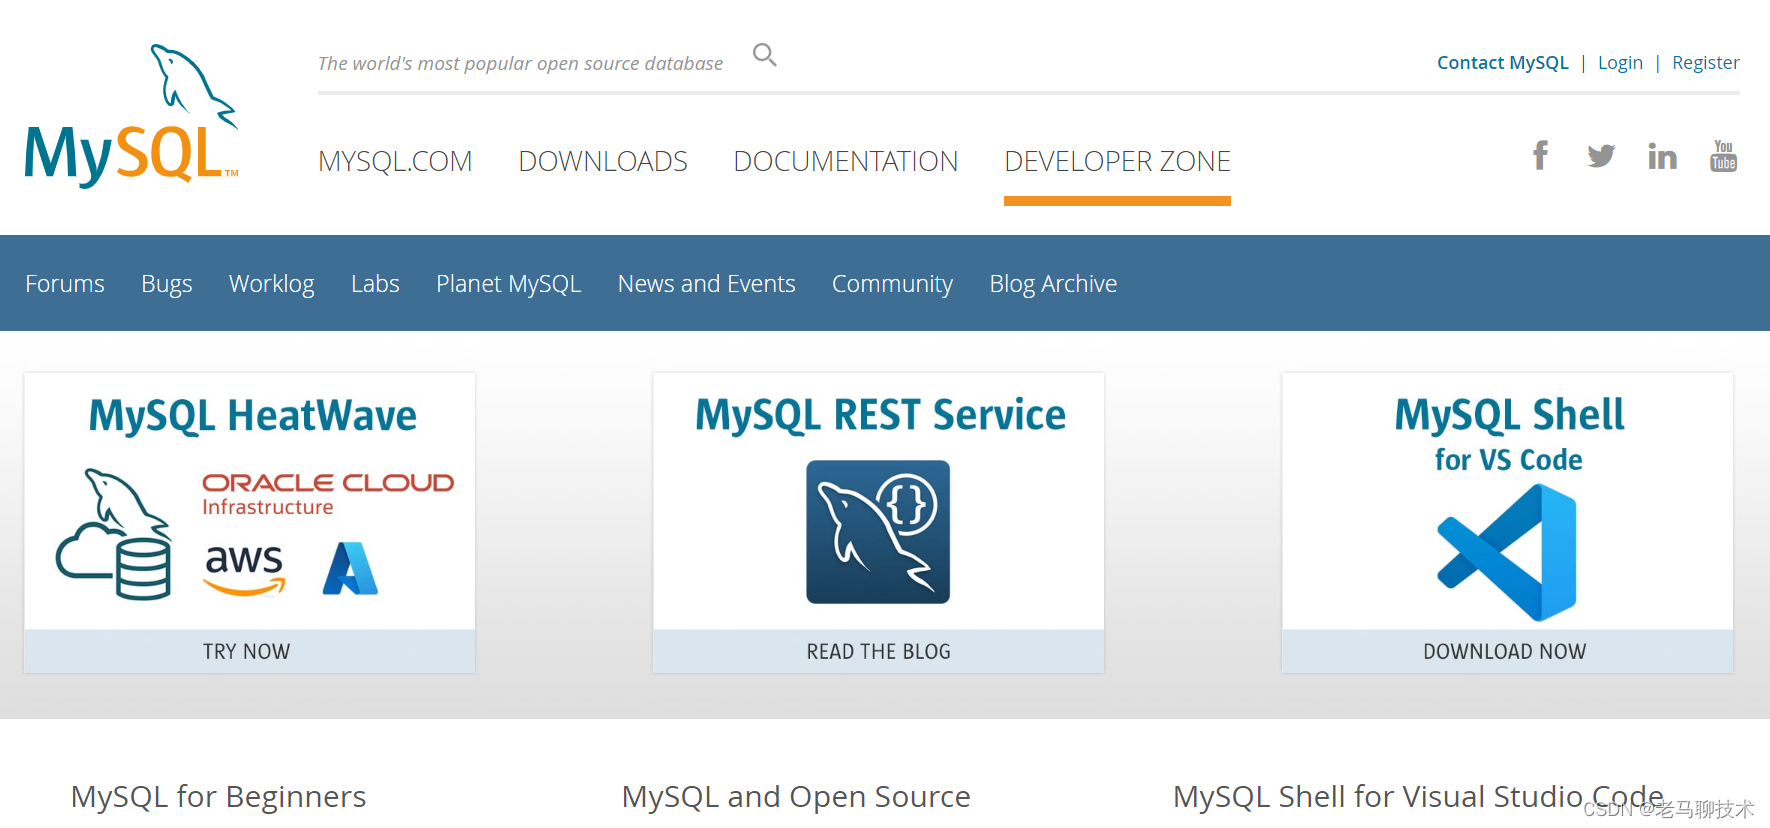Viewport: 1770px width, 828px height.
Task: Click the Oracle Cloud Infrastructure logo
Action: (x=328, y=494)
